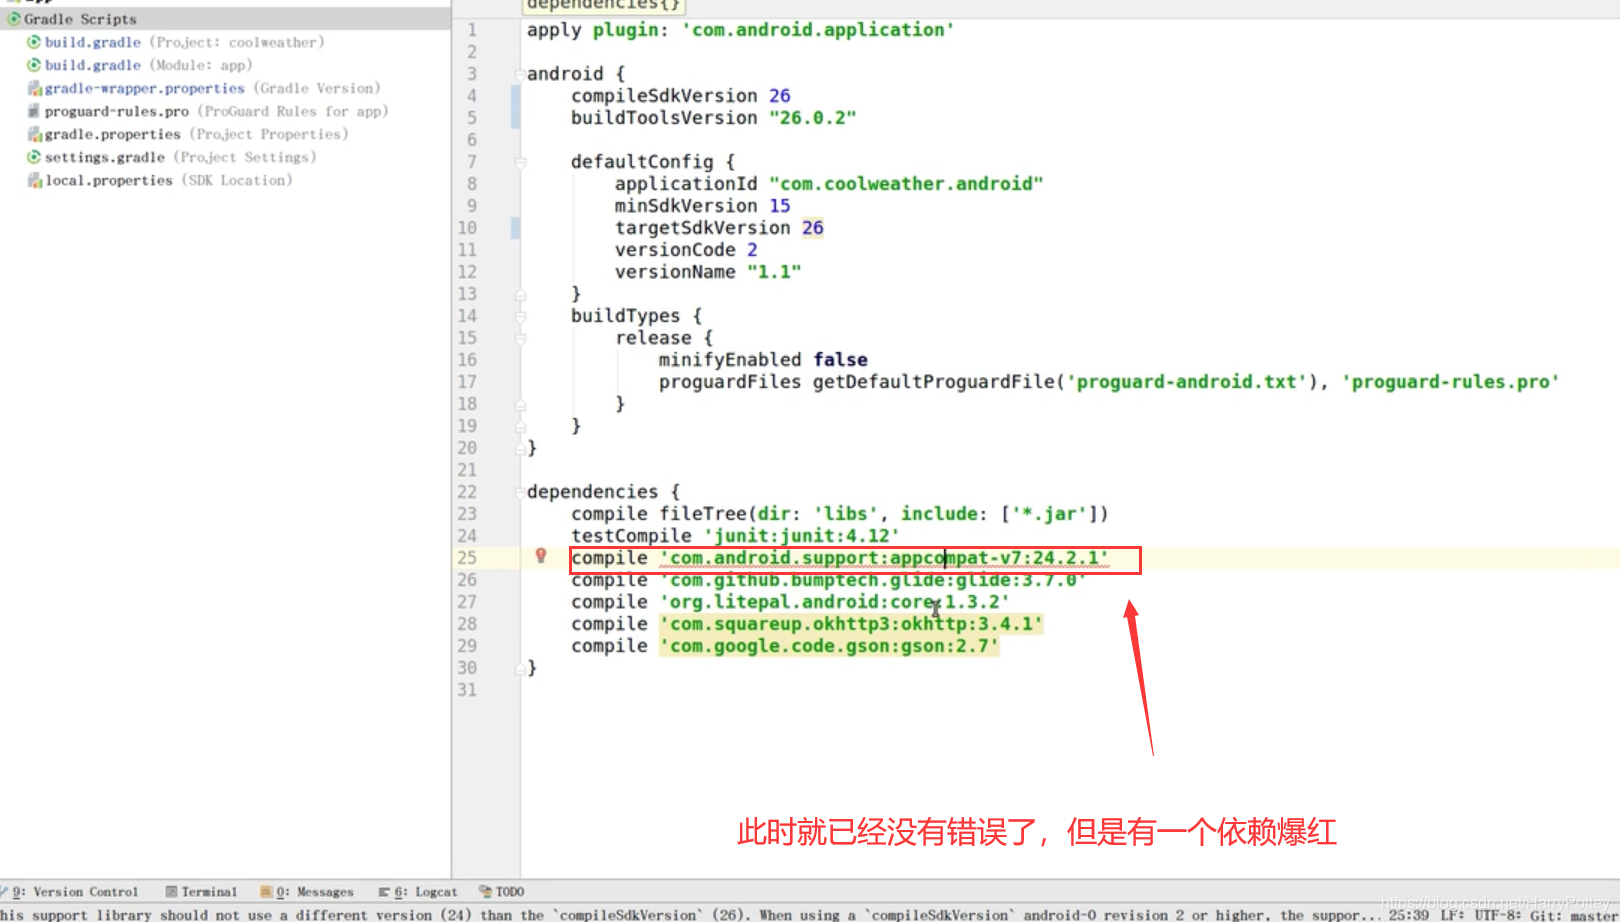This screenshot has width=1620, height=922.
Task: Click TODO tab icon
Action: pos(485,892)
